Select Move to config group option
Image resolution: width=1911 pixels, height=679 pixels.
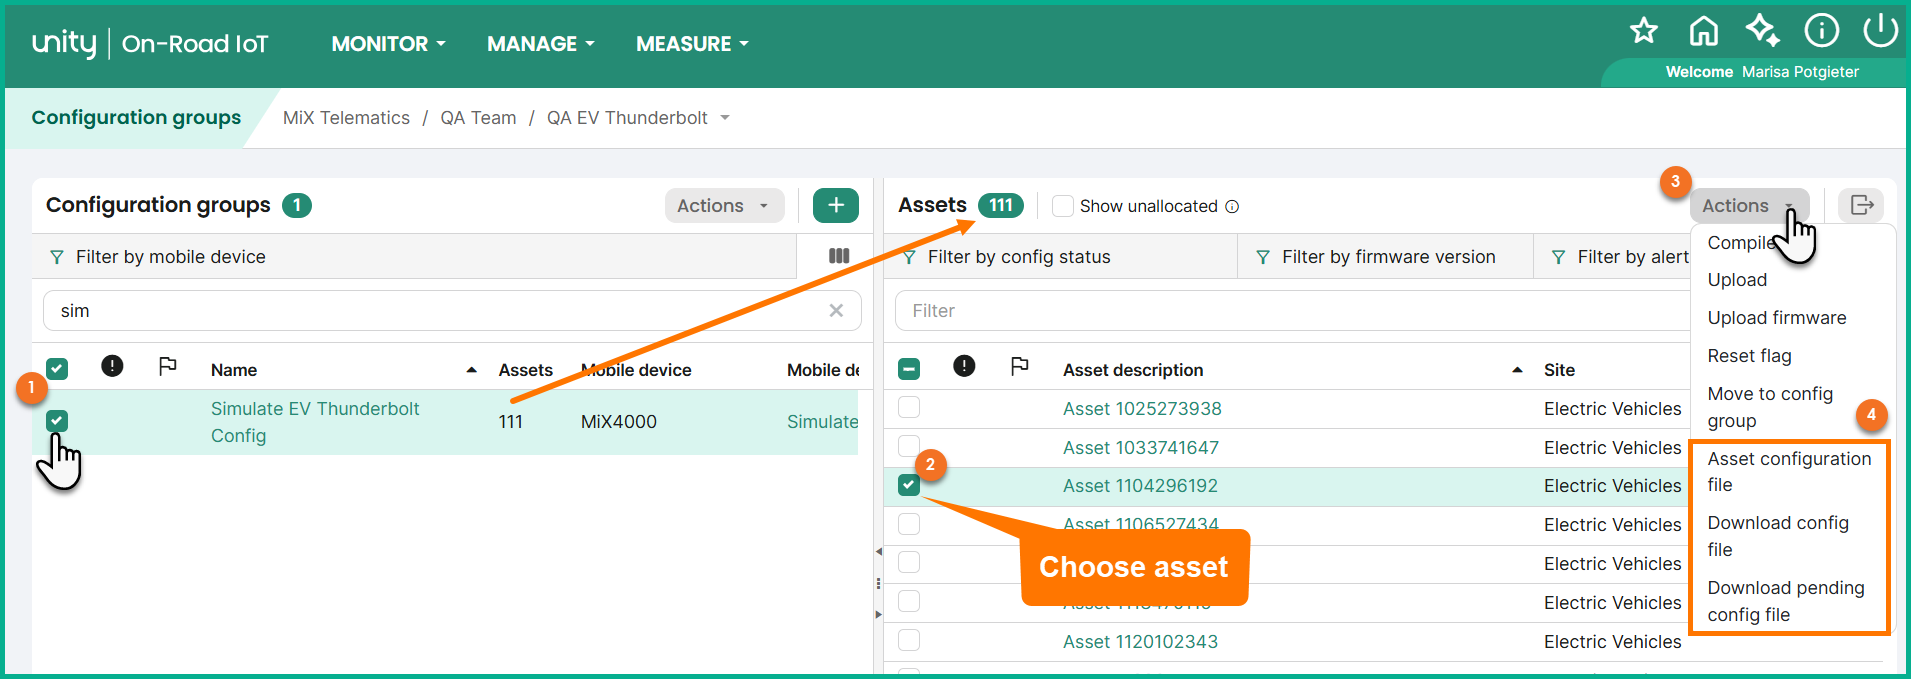pyautogui.click(x=1770, y=407)
